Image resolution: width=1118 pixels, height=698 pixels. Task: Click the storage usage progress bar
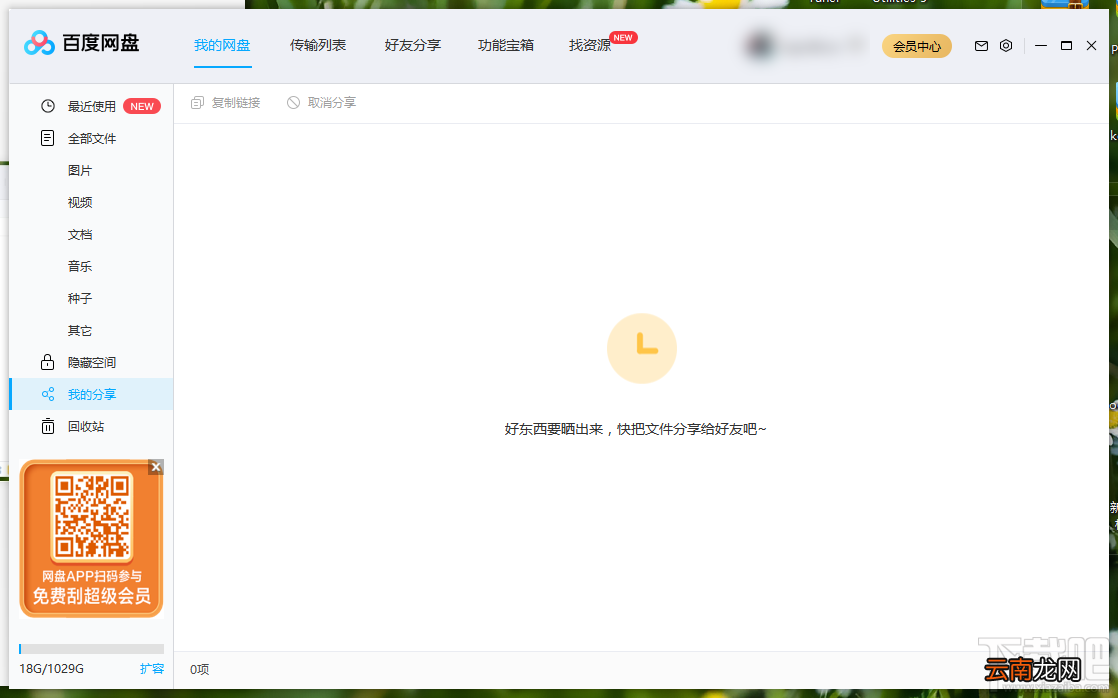91,649
